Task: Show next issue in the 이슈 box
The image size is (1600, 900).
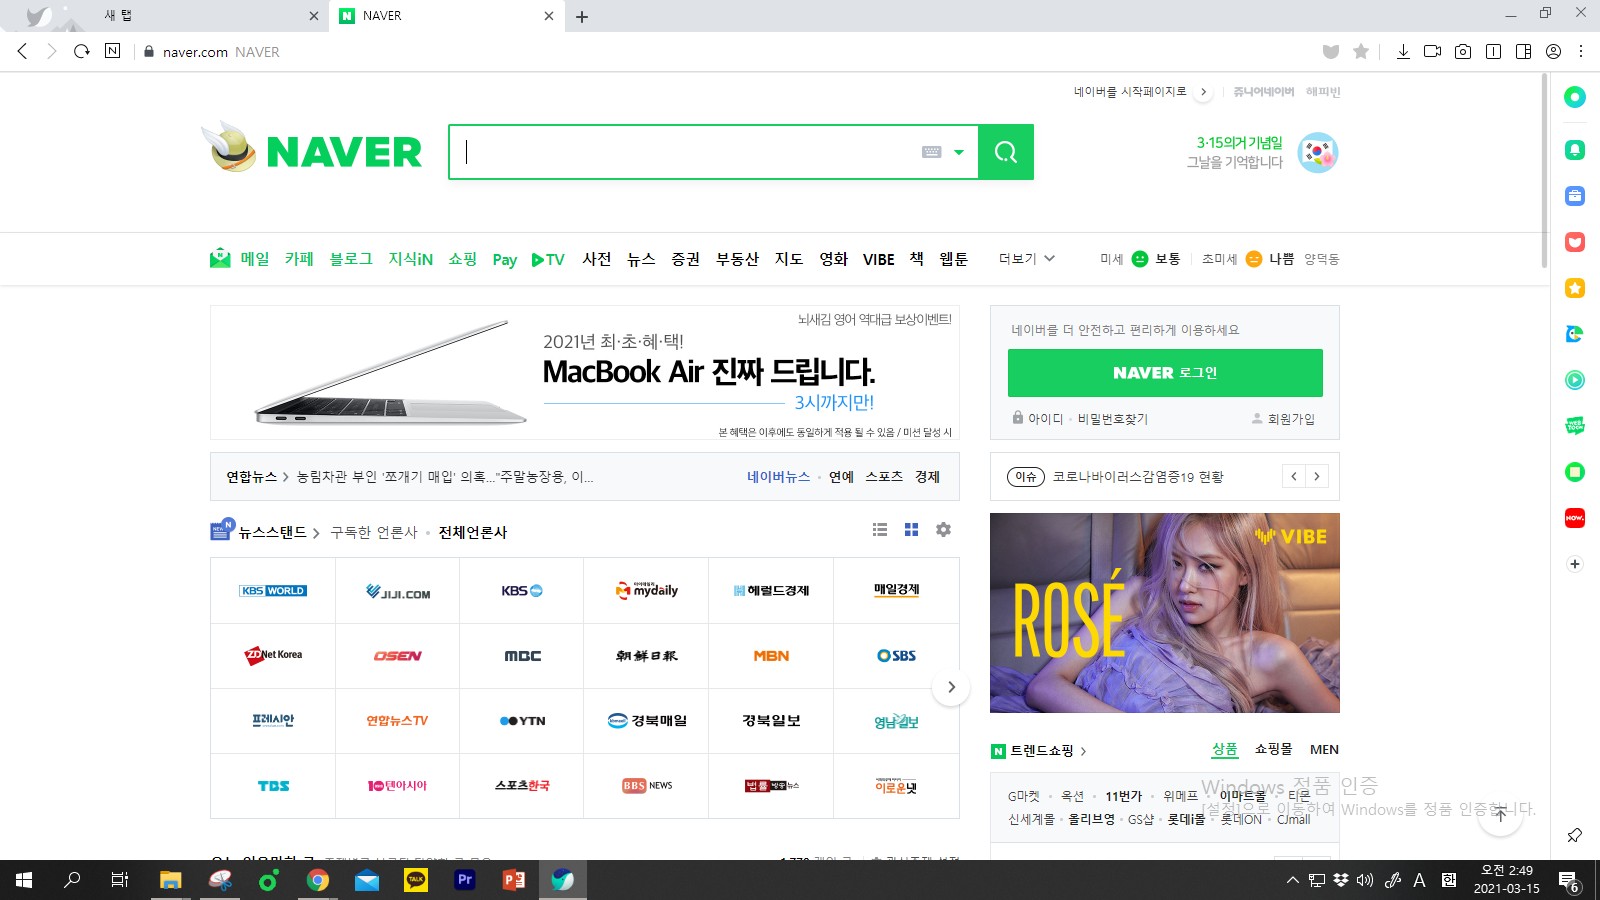Action: tap(1317, 477)
